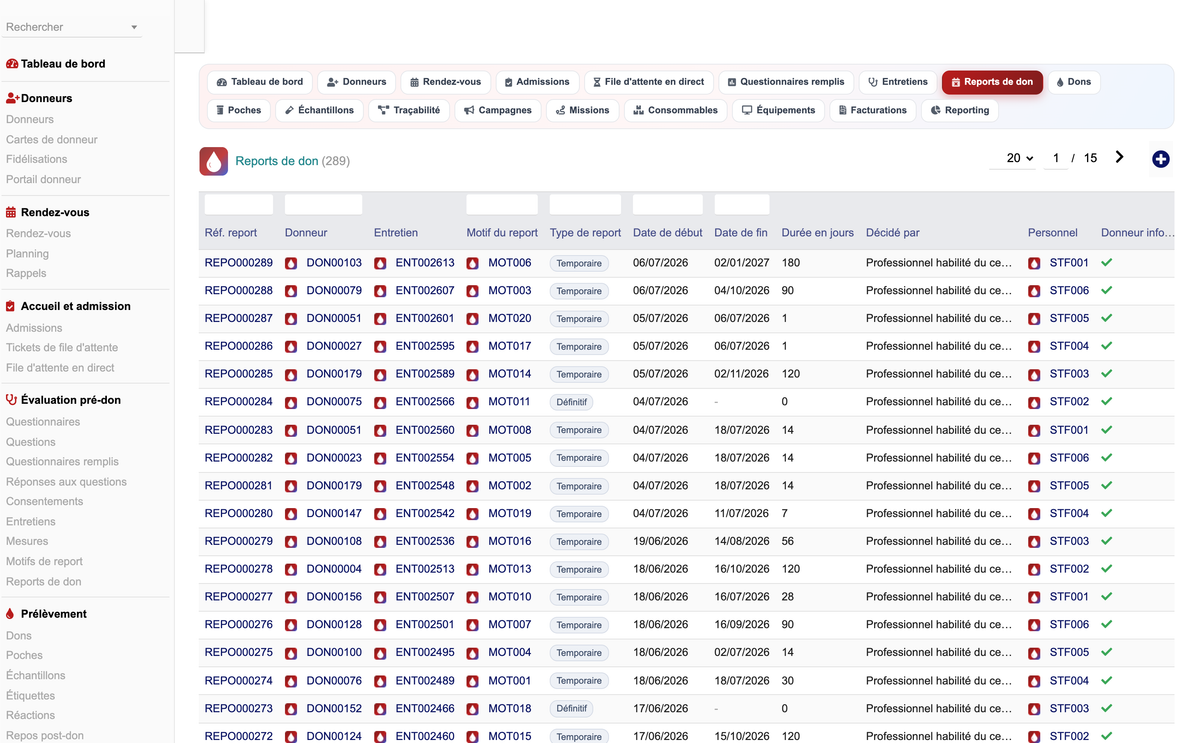Open page size dropdown showing 20
This screenshot has width=1200, height=743.
(x=1013, y=158)
